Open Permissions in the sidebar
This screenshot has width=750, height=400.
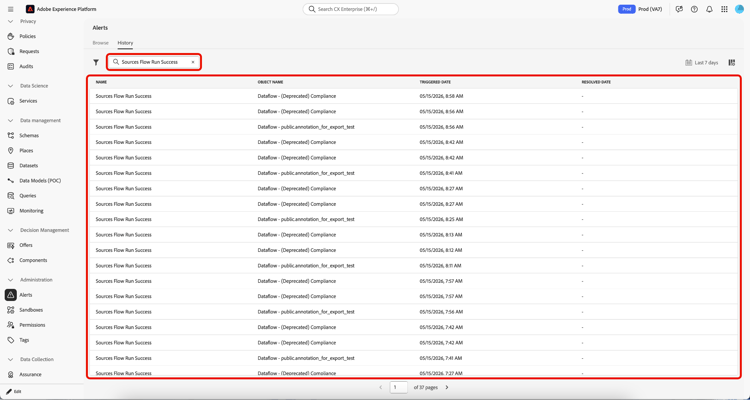tap(32, 325)
